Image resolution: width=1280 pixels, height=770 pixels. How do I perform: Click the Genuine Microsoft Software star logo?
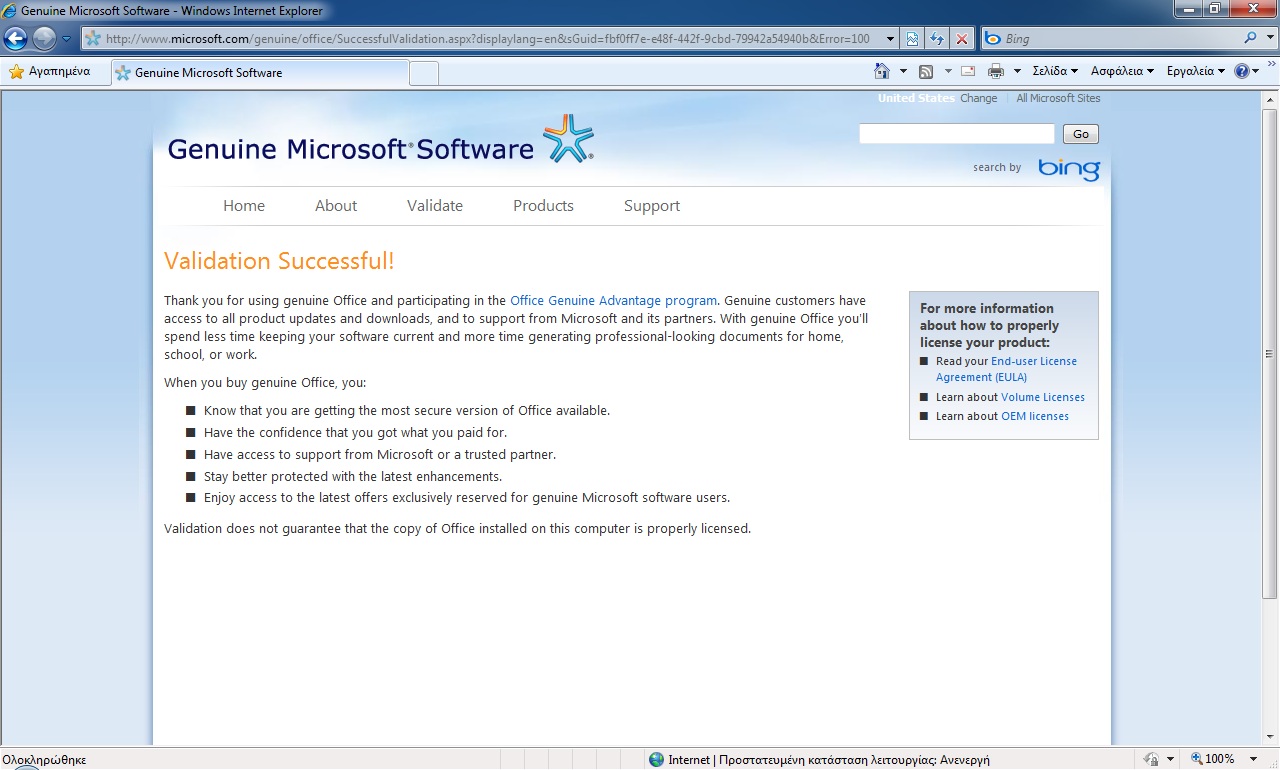tap(568, 139)
